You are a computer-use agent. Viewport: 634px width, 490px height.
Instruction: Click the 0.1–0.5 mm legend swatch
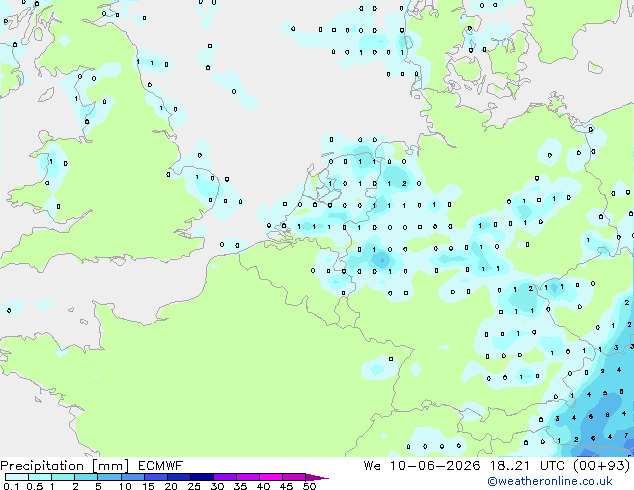click(17, 477)
